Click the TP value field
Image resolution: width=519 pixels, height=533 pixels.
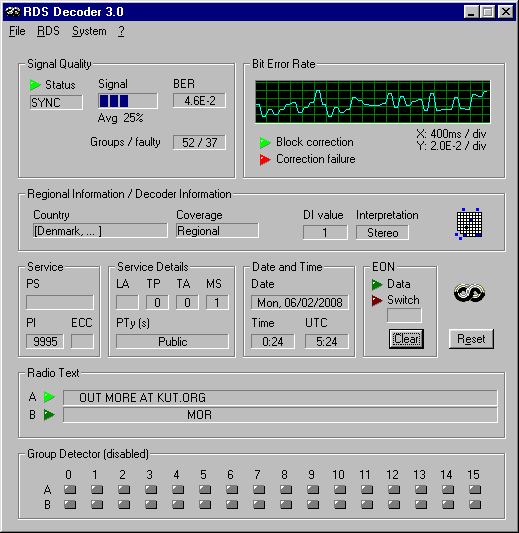[157, 302]
